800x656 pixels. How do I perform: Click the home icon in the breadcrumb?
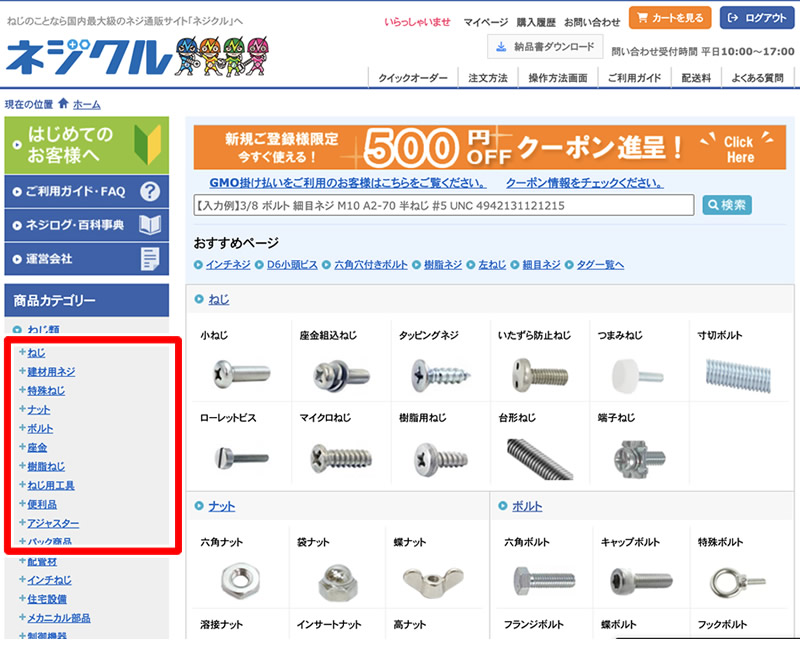tap(62, 103)
